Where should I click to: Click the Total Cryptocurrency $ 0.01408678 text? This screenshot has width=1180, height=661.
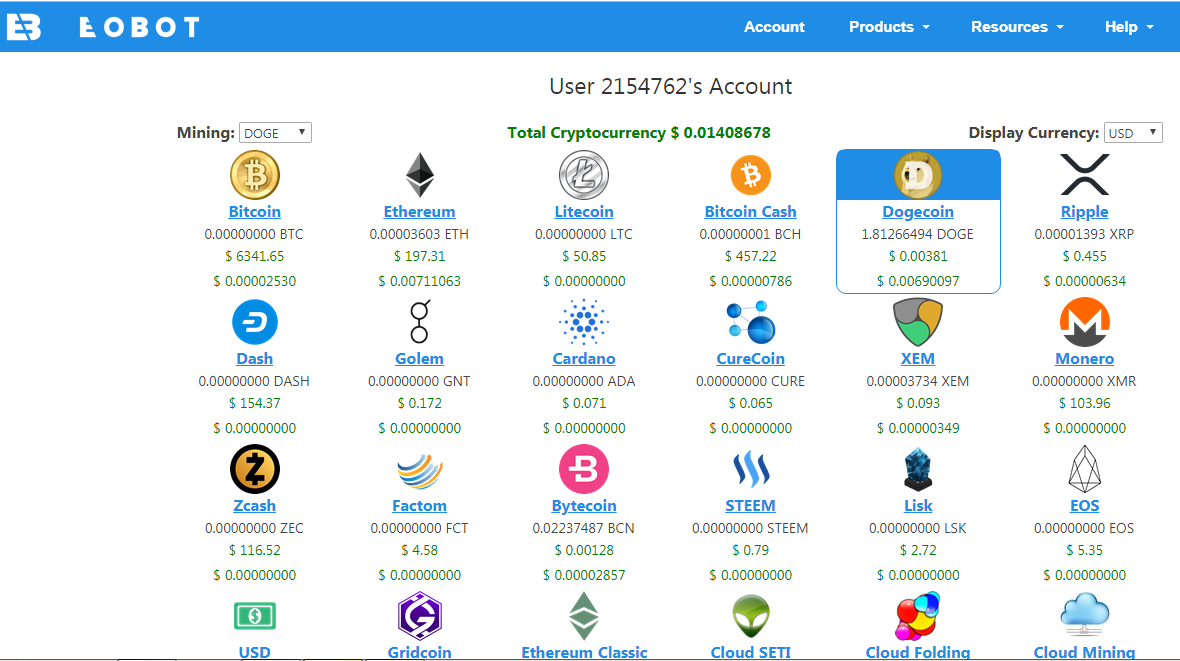click(x=639, y=133)
